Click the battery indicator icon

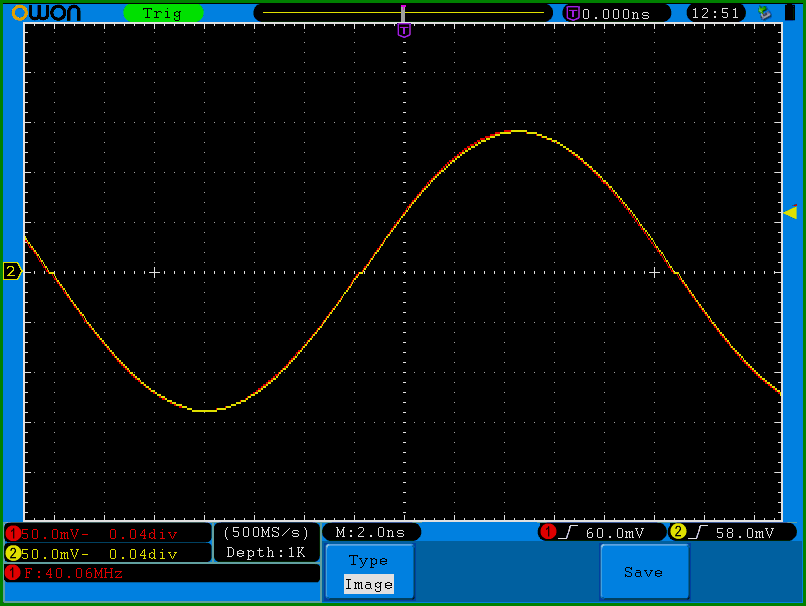790,12
